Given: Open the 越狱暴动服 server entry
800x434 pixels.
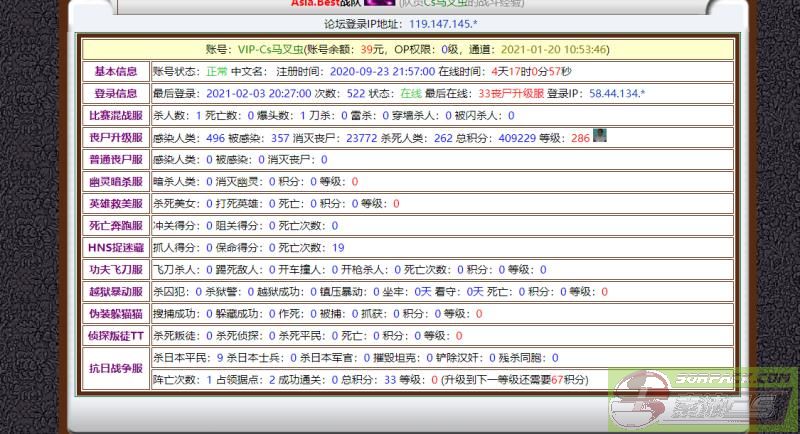Looking at the screenshot, I should pos(115,292).
